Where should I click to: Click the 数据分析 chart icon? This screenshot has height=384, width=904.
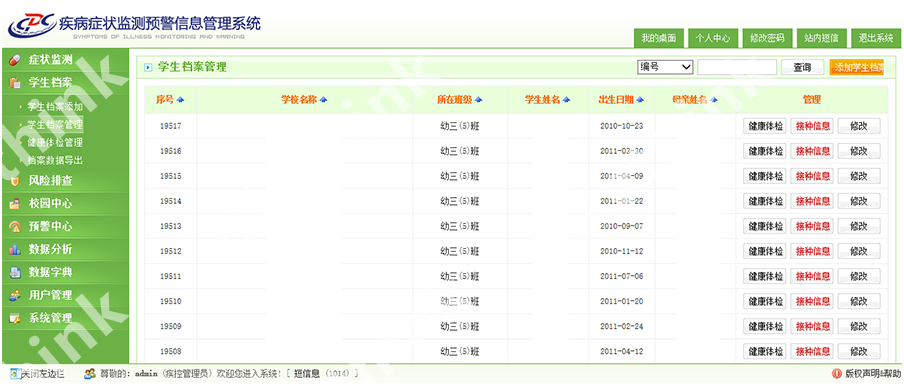(x=15, y=250)
